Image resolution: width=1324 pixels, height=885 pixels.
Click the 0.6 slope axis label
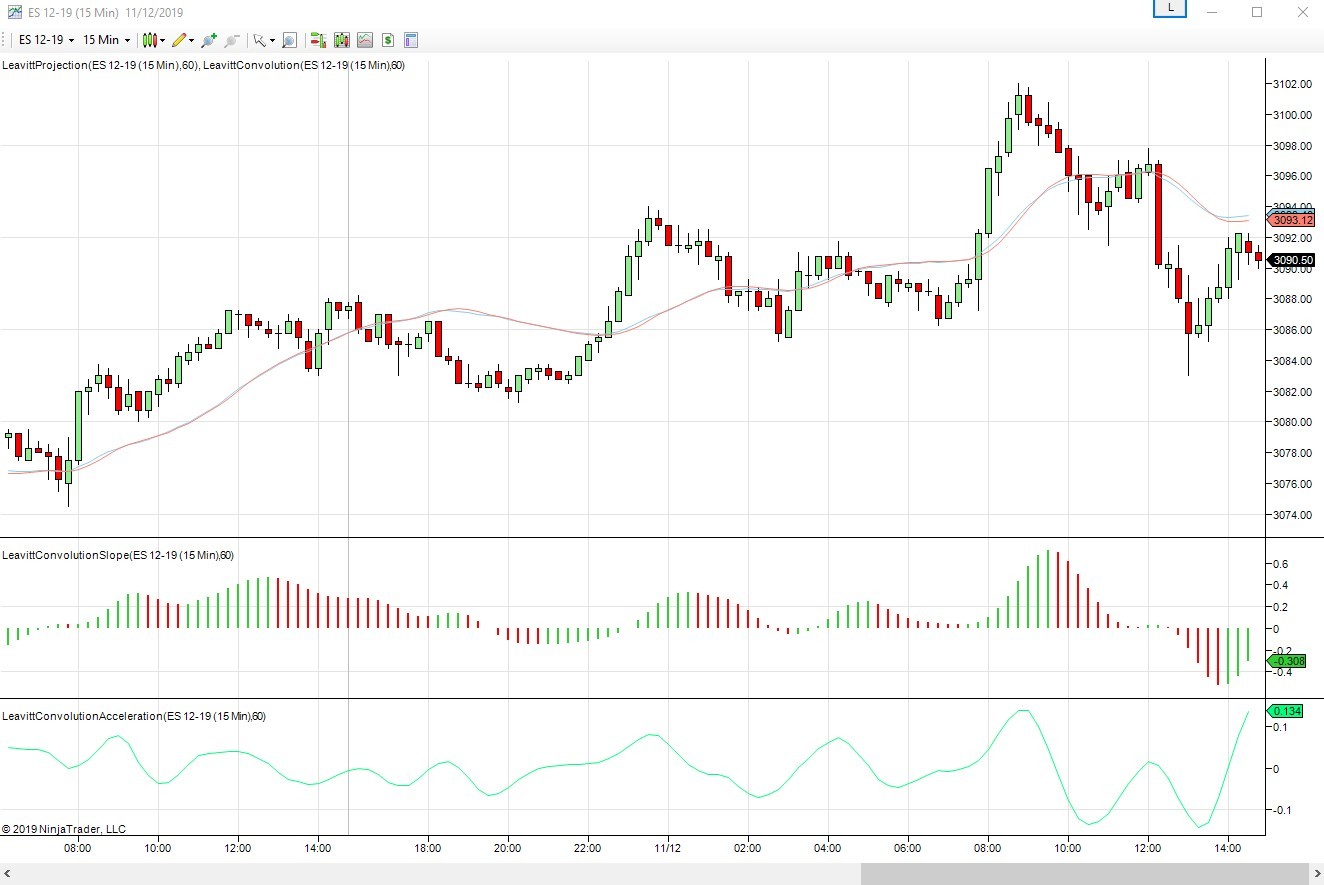pyautogui.click(x=1280, y=564)
